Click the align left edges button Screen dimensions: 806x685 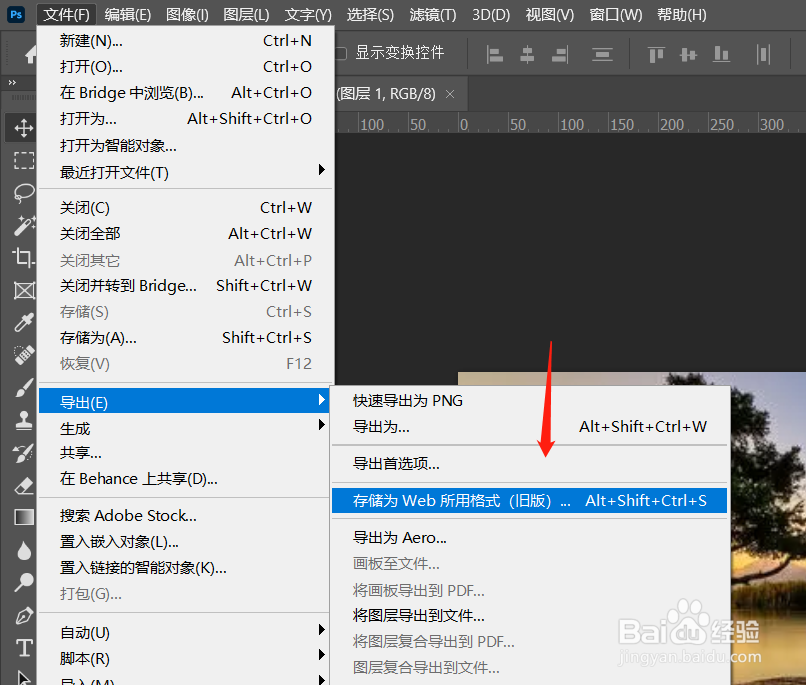point(495,54)
